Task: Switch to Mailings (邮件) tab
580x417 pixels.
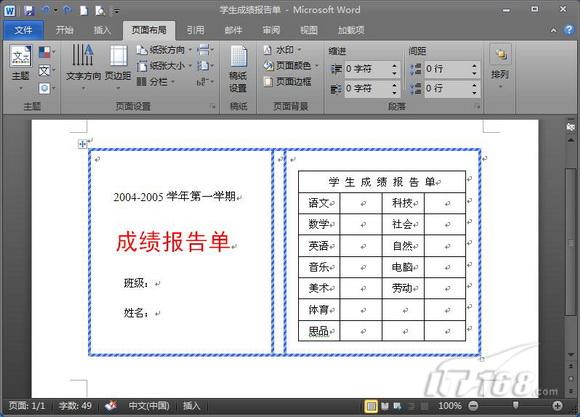Action: pos(233,30)
